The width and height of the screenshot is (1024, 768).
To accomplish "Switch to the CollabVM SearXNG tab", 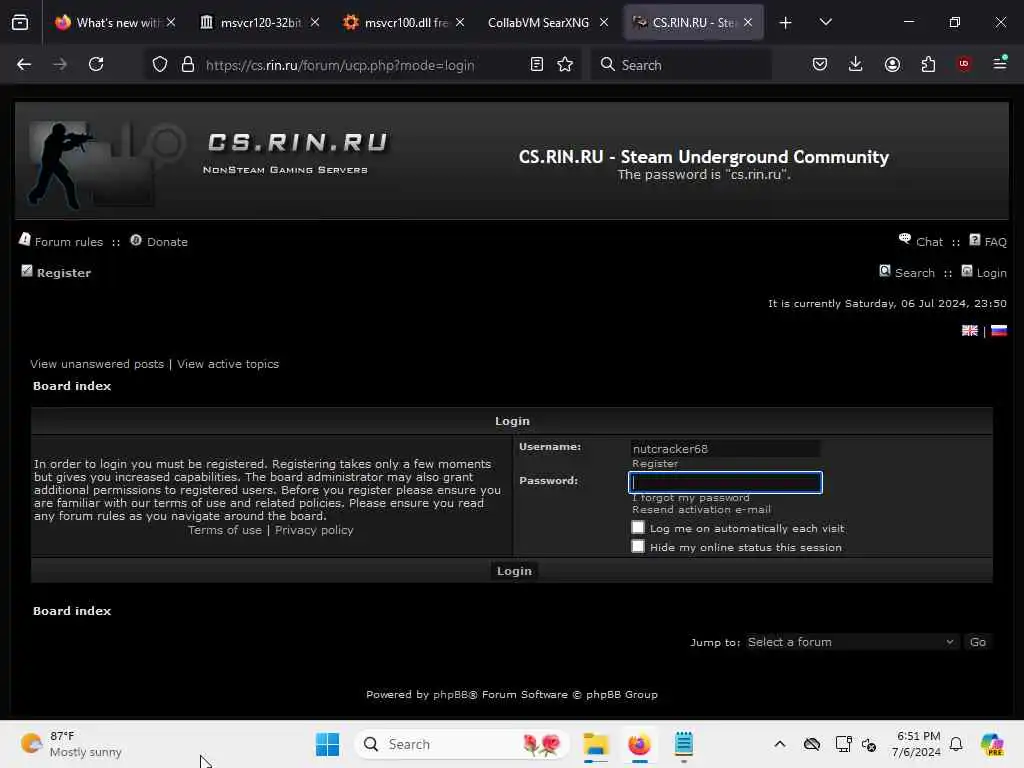I will coord(539,23).
